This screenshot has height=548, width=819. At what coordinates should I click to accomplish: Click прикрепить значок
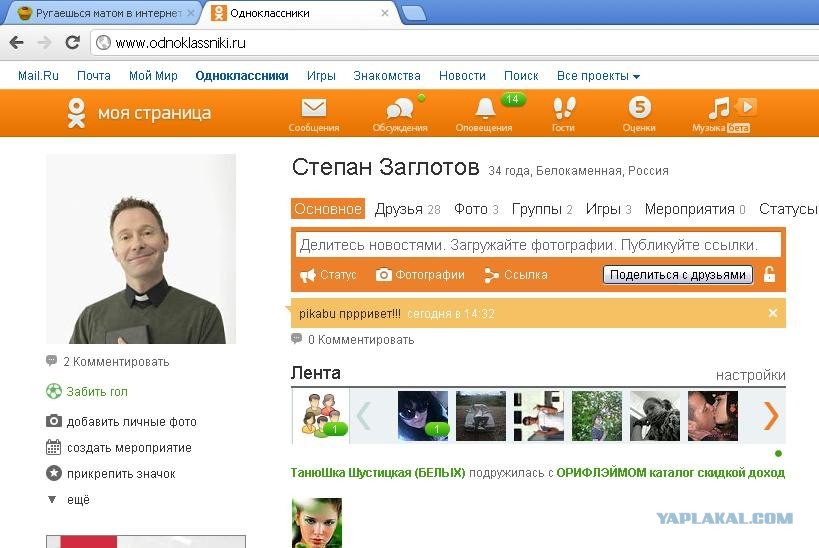click(x=111, y=473)
